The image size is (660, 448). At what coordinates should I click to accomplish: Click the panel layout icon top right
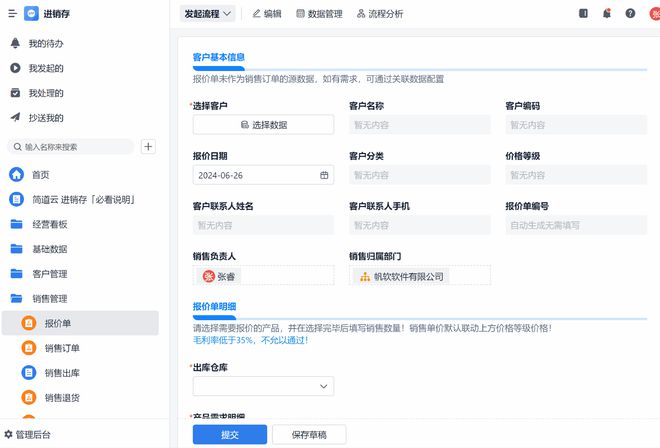583,13
